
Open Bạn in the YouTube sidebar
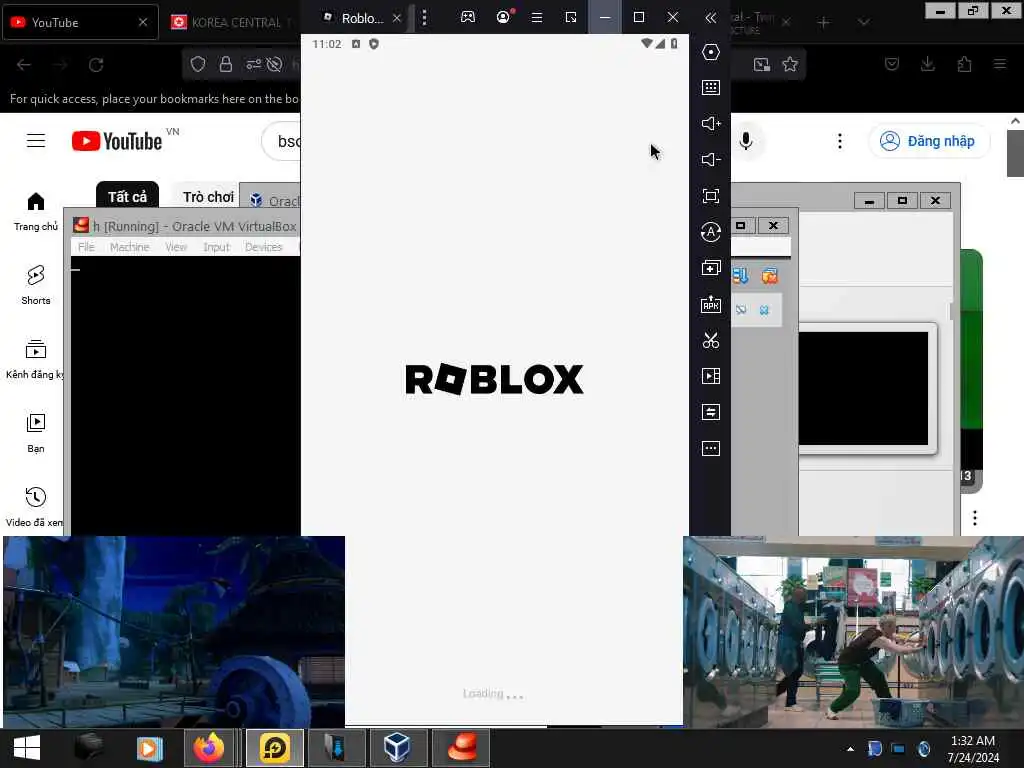pyautogui.click(x=36, y=433)
